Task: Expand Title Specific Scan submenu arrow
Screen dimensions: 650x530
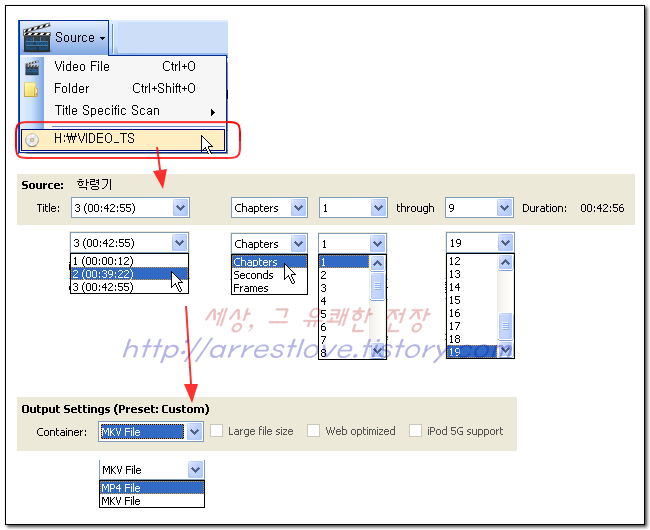Action: coord(213,112)
